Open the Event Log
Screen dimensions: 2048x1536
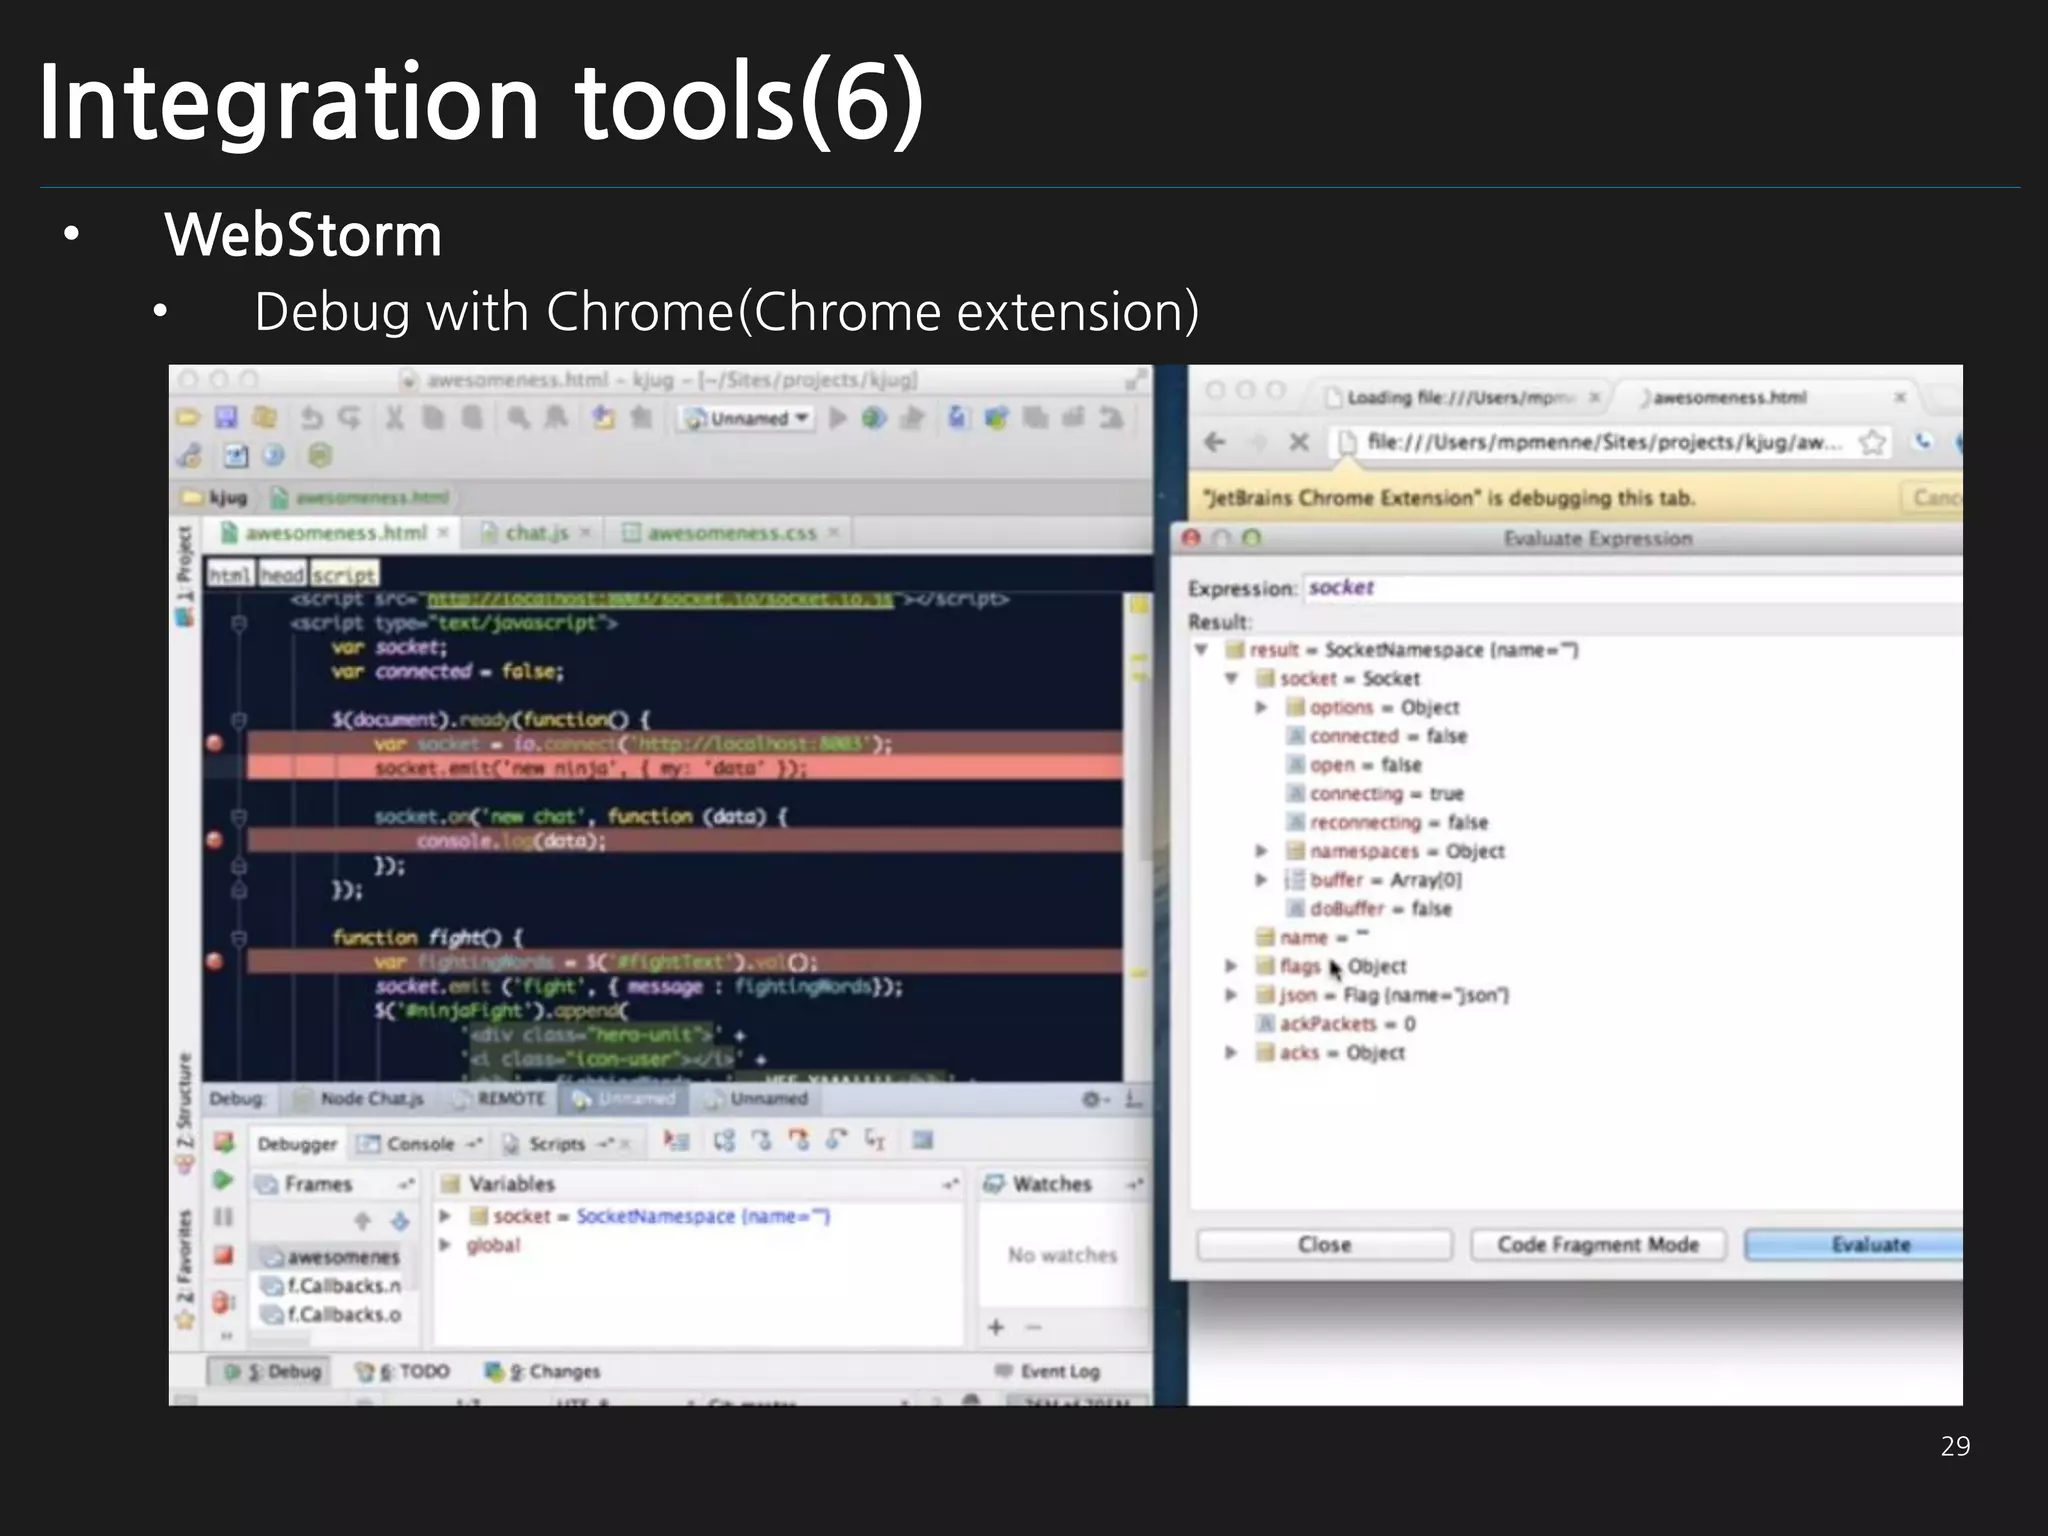tap(1048, 1371)
